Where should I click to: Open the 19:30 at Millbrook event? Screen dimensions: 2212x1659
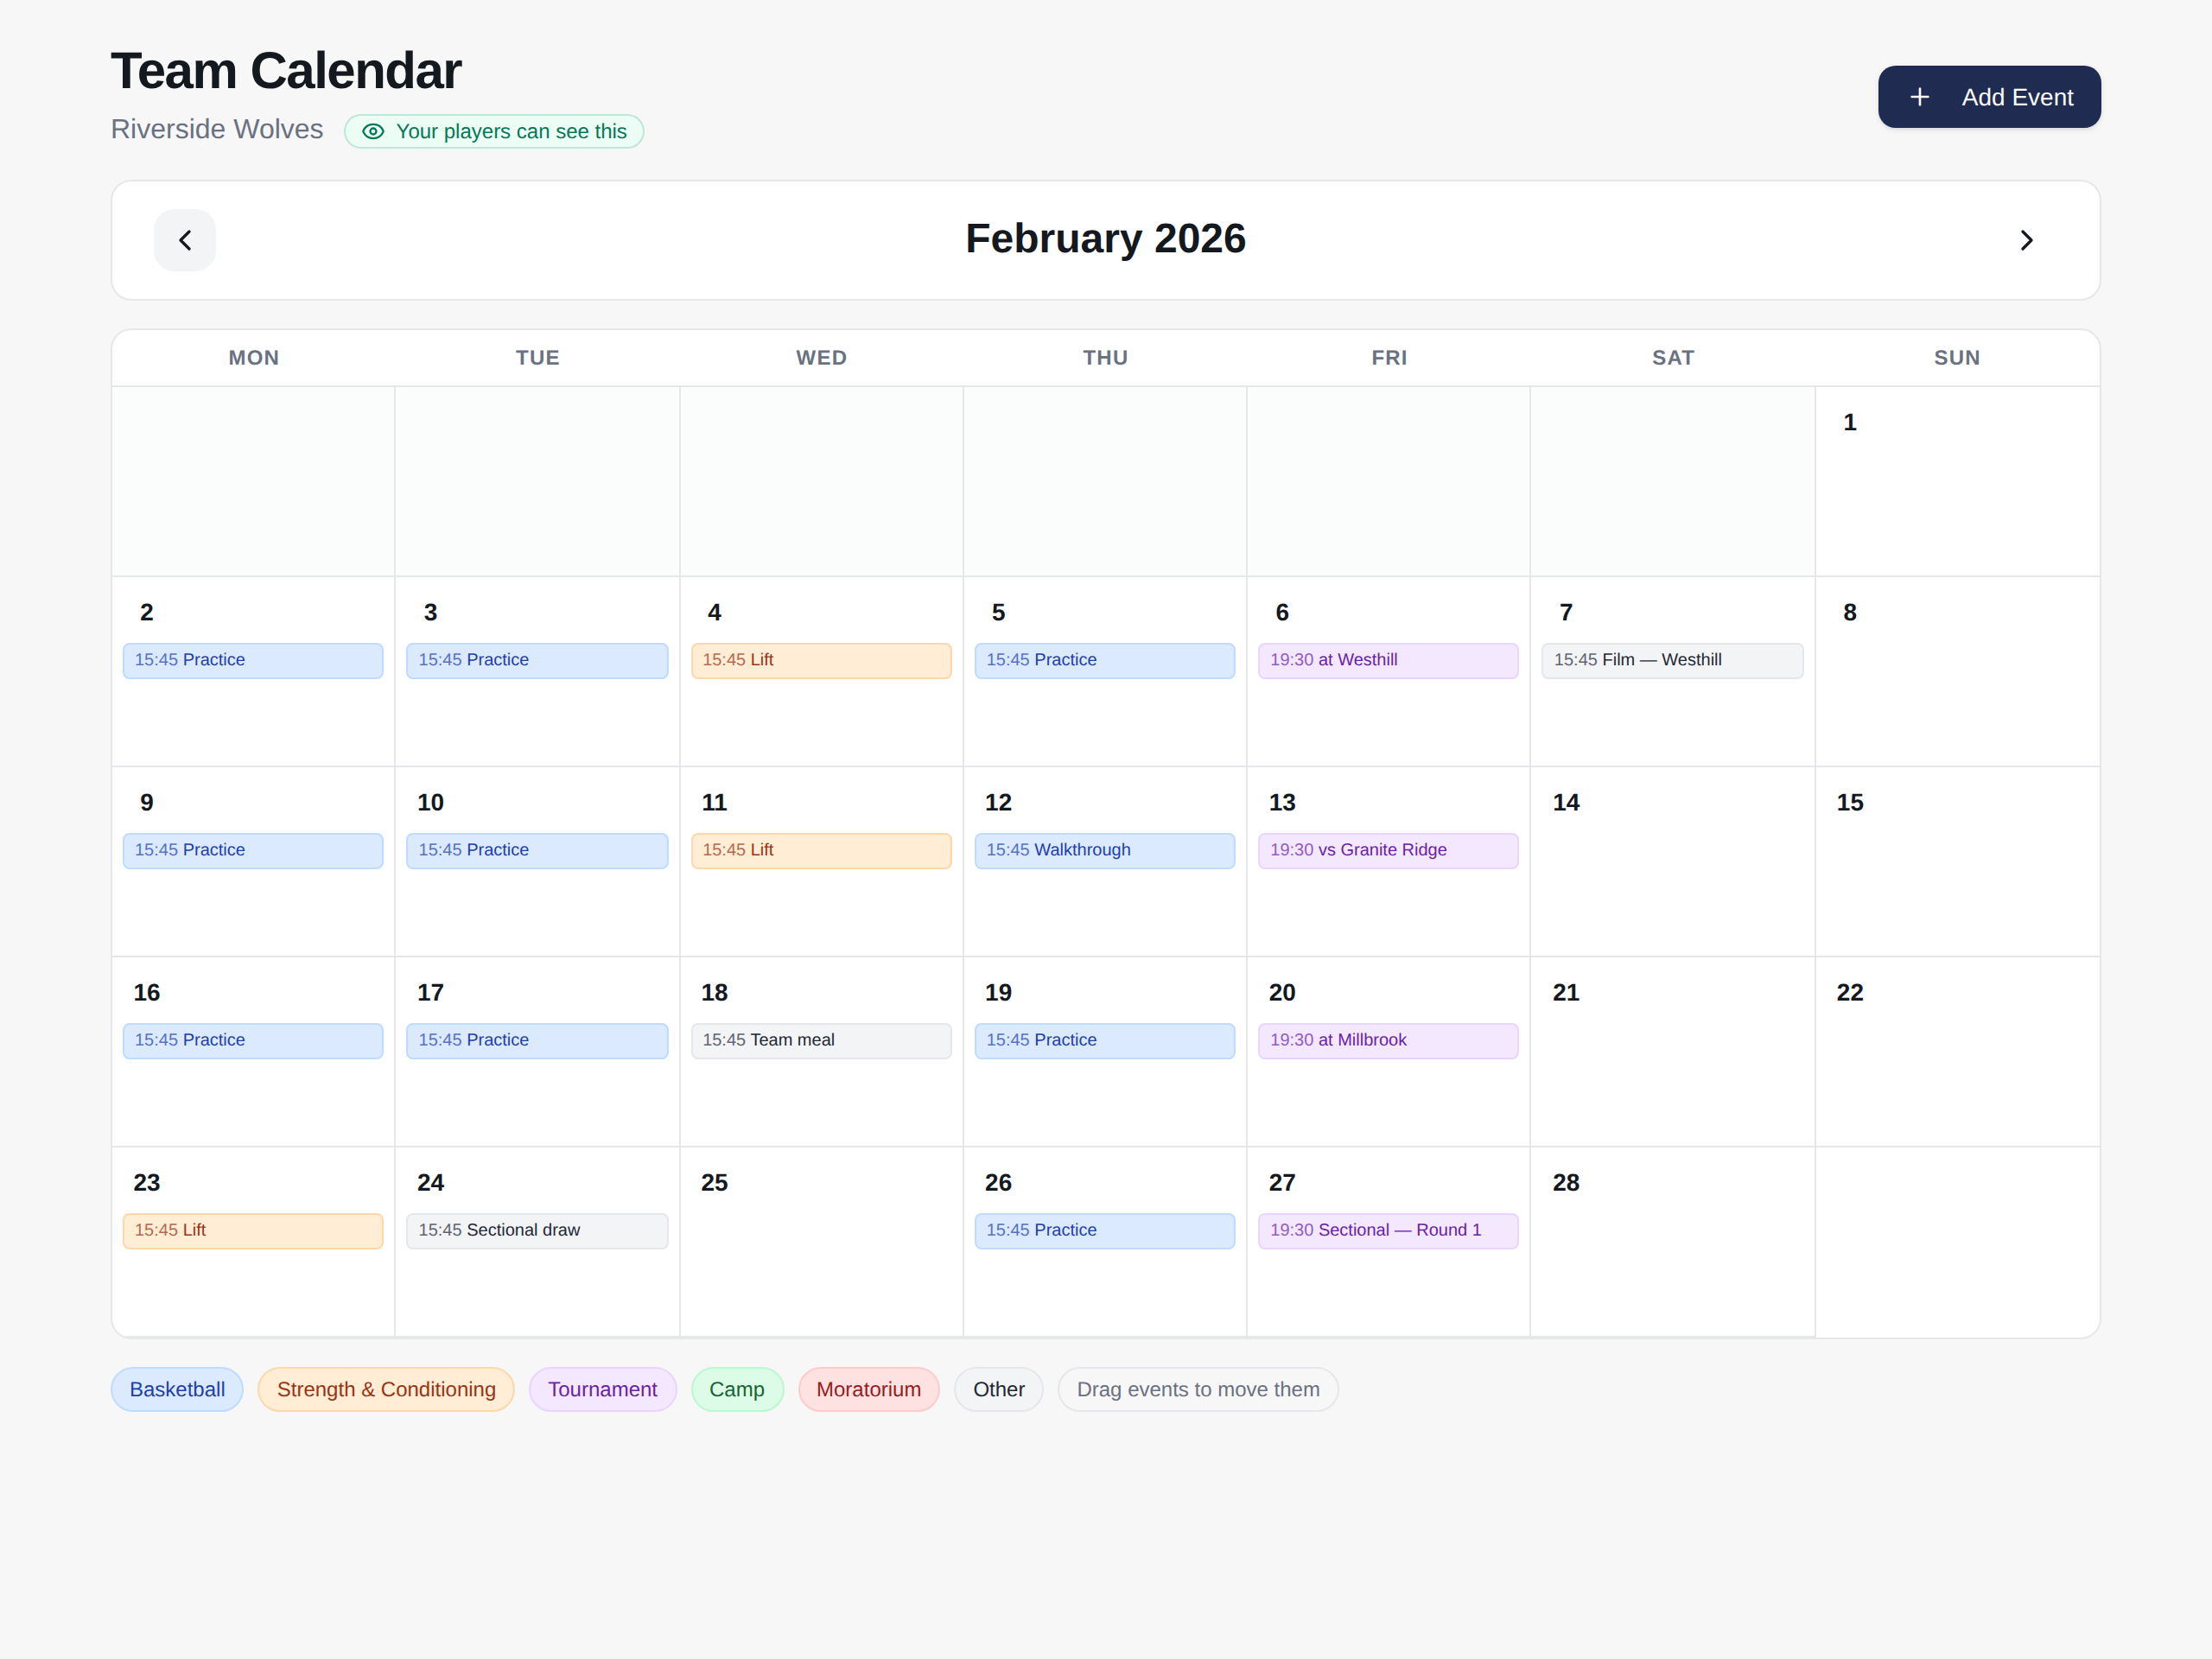(1388, 1040)
